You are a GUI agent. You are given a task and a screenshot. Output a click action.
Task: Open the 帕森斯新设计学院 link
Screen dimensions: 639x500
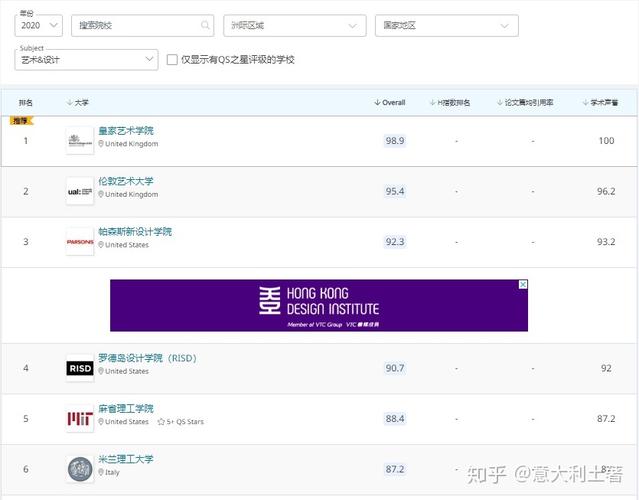pyautogui.click(x=135, y=231)
